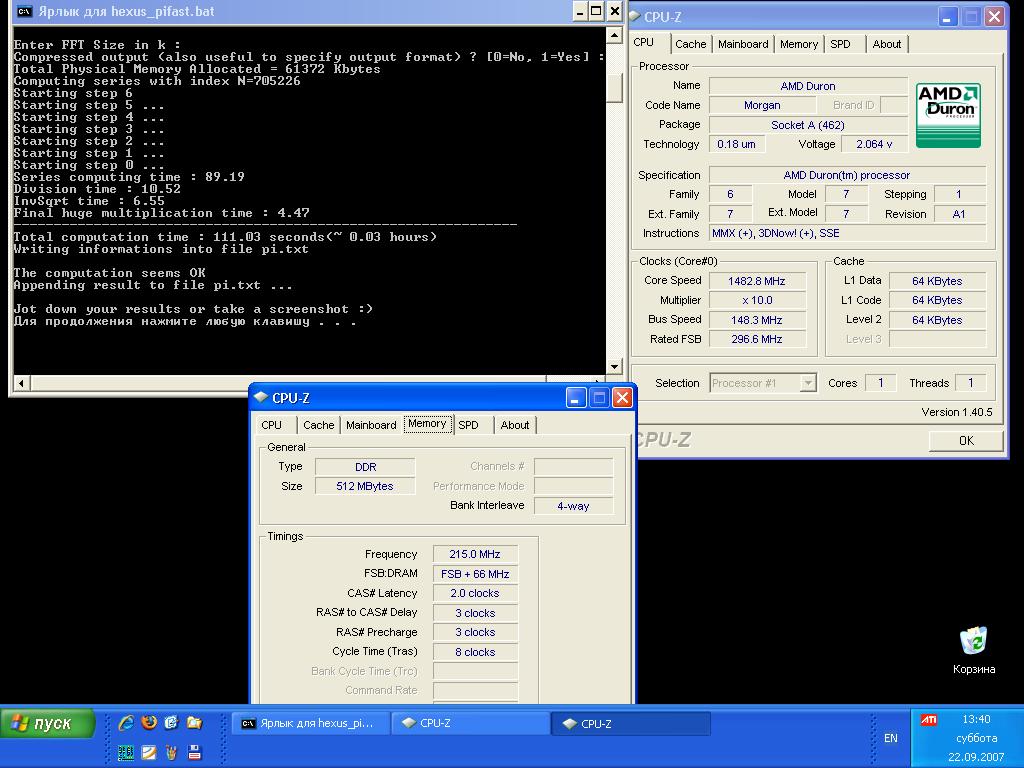The height and width of the screenshot is (768, 1024).
Task: Open SPD tab in CPU-Z CPU window
Action: (x=840, y=44)
